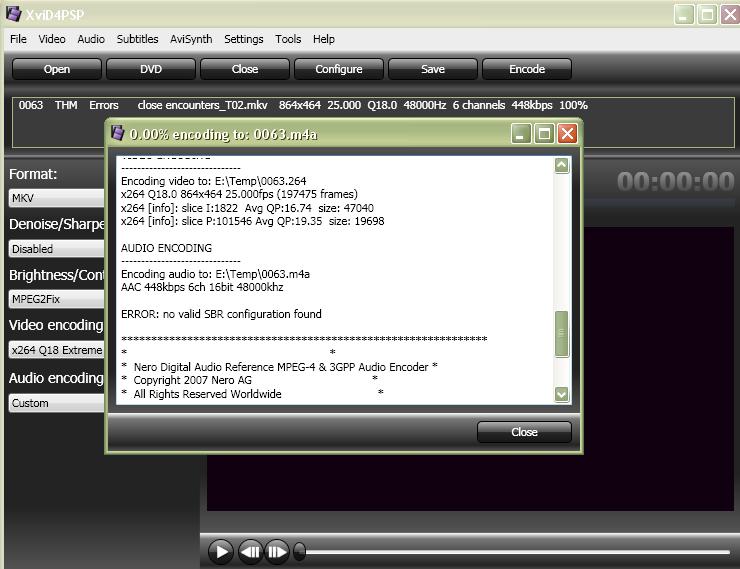The image size is (740, 569).
Task: Open the Subtitles menu
Action: (137, 39)
